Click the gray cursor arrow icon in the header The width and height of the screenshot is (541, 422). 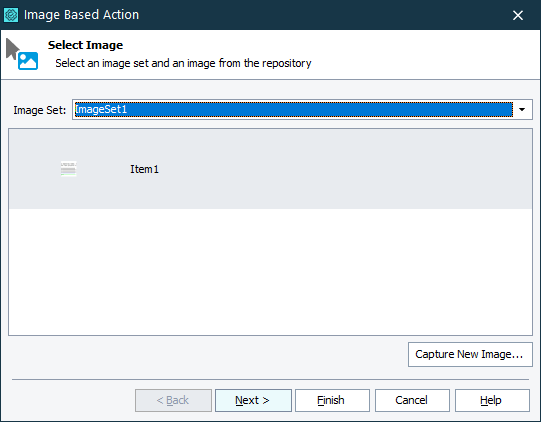coord(13,48)
